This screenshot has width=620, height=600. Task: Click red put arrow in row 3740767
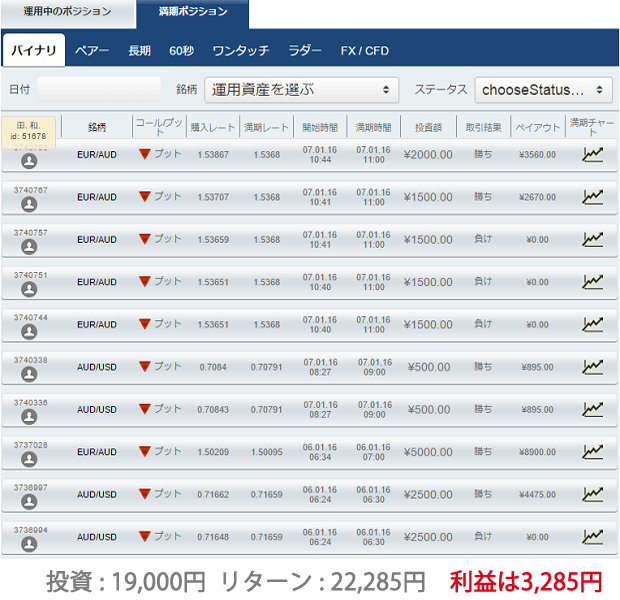pyautogui.click(x=145, y=196)
